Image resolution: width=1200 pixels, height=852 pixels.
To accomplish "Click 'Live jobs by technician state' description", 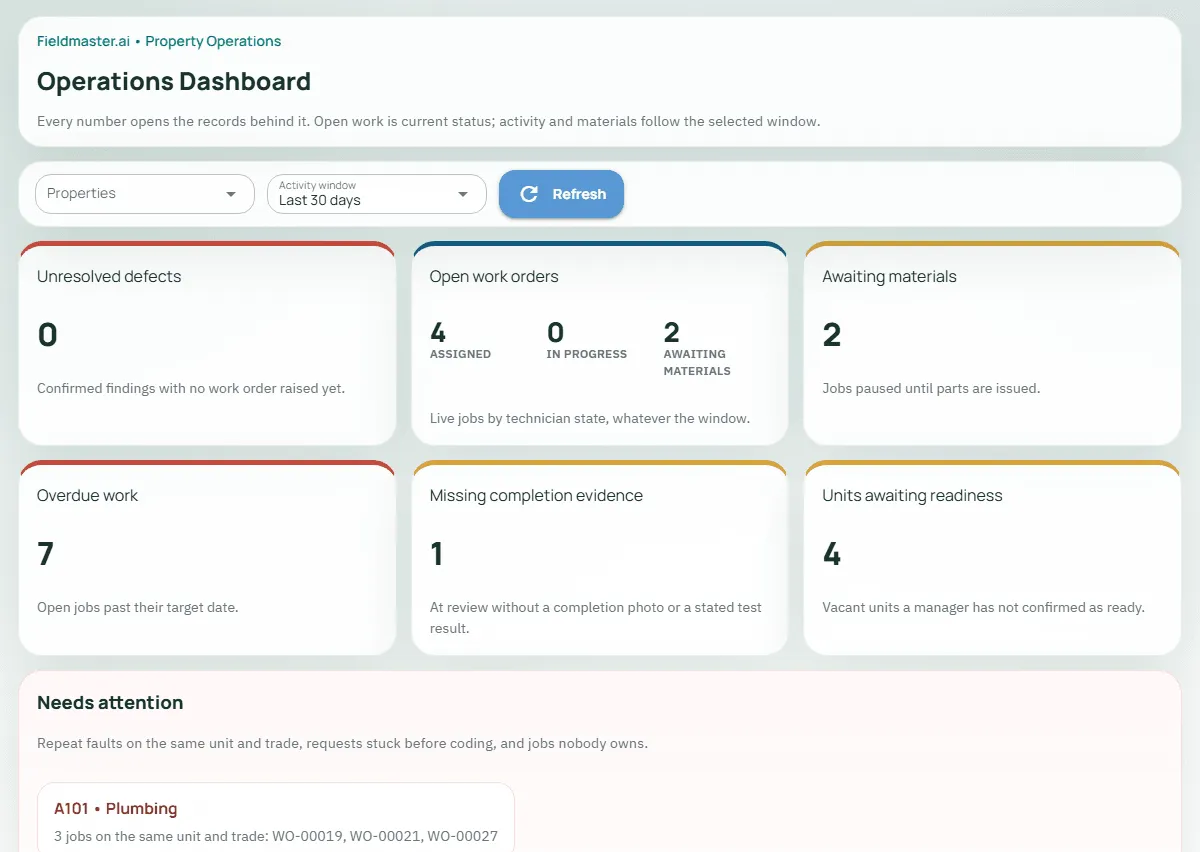I will [x=590, y=418].
